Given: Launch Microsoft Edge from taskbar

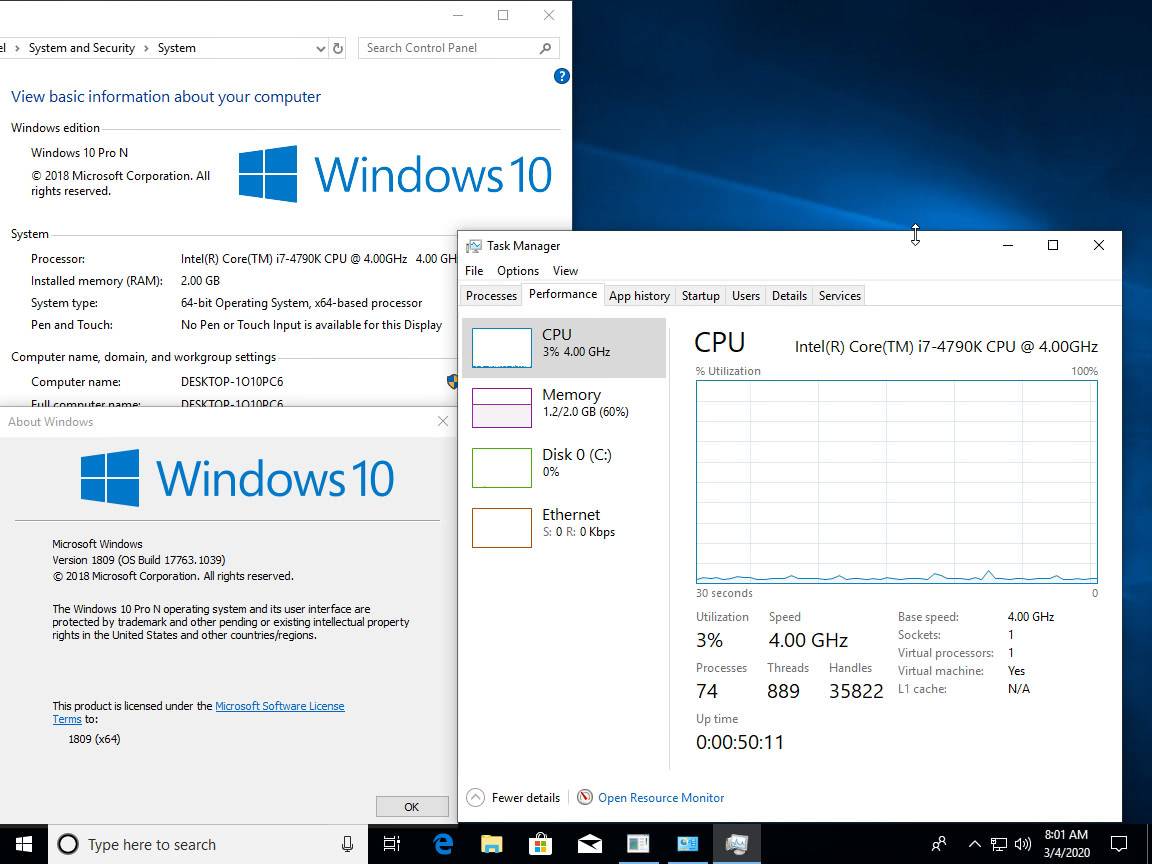Looking at the screenshot, I should coord(442,844).
